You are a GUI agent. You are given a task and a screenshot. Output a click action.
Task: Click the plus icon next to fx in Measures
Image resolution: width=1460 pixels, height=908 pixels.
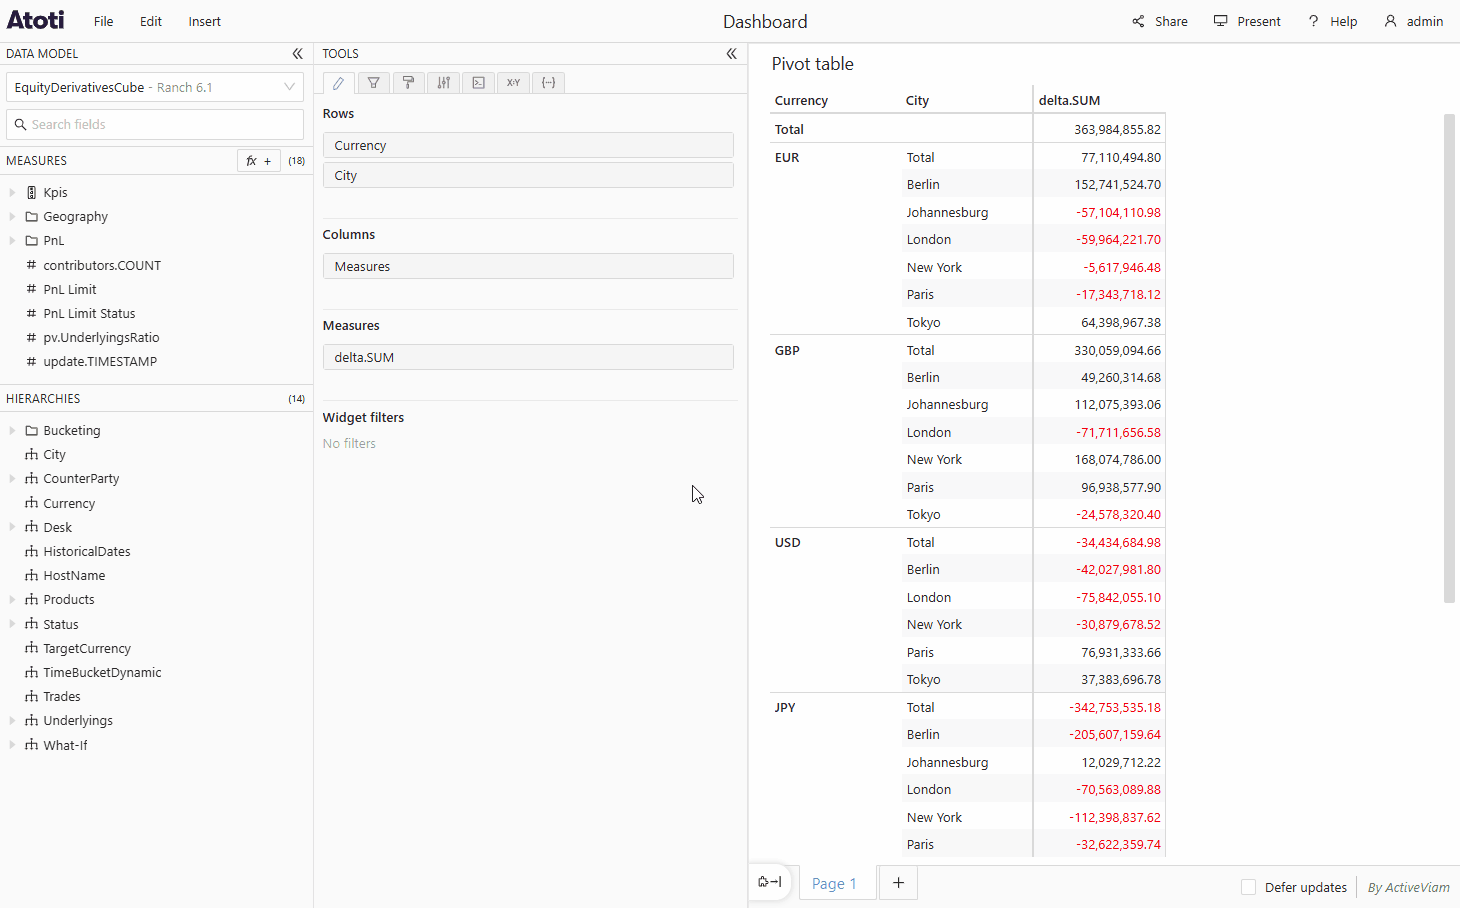pos(267,160)
